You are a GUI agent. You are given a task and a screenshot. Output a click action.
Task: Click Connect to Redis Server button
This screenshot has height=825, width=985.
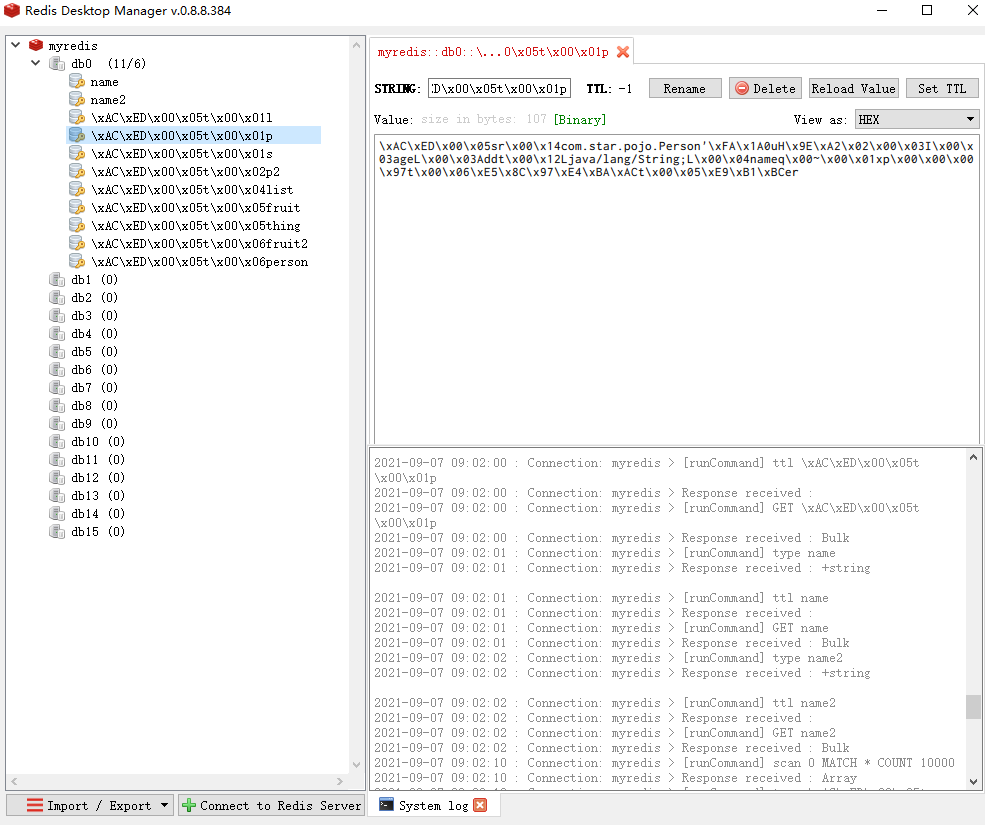point(271,805)
